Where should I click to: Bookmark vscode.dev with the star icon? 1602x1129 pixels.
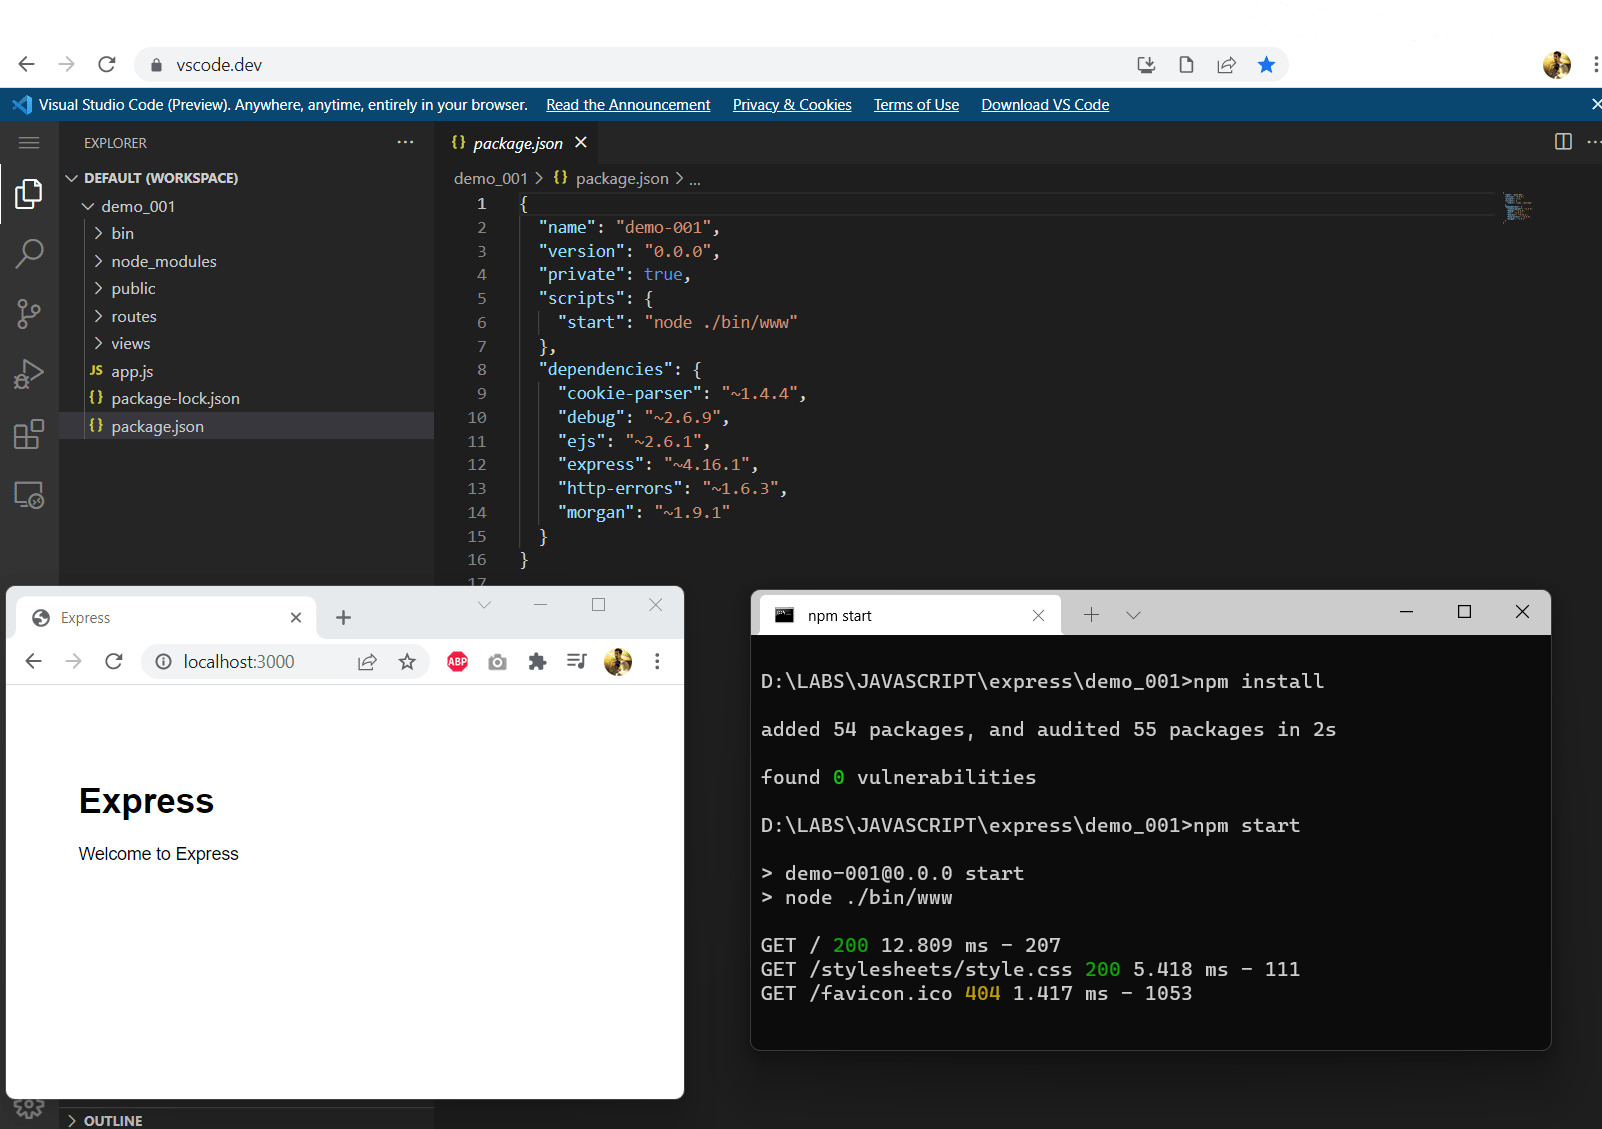click(1266, 65)
